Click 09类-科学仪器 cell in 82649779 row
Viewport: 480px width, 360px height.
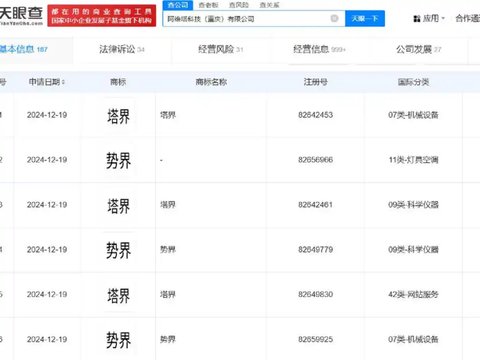413,250
